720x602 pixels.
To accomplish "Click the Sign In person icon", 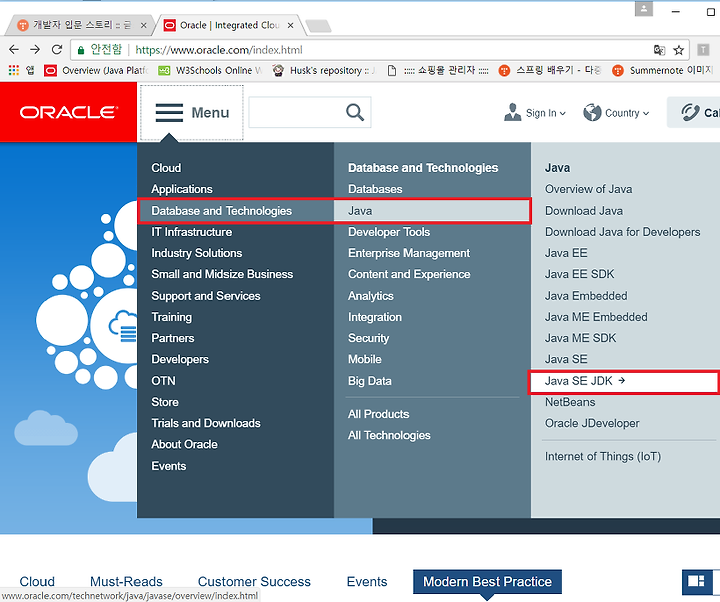I will 512,113.
